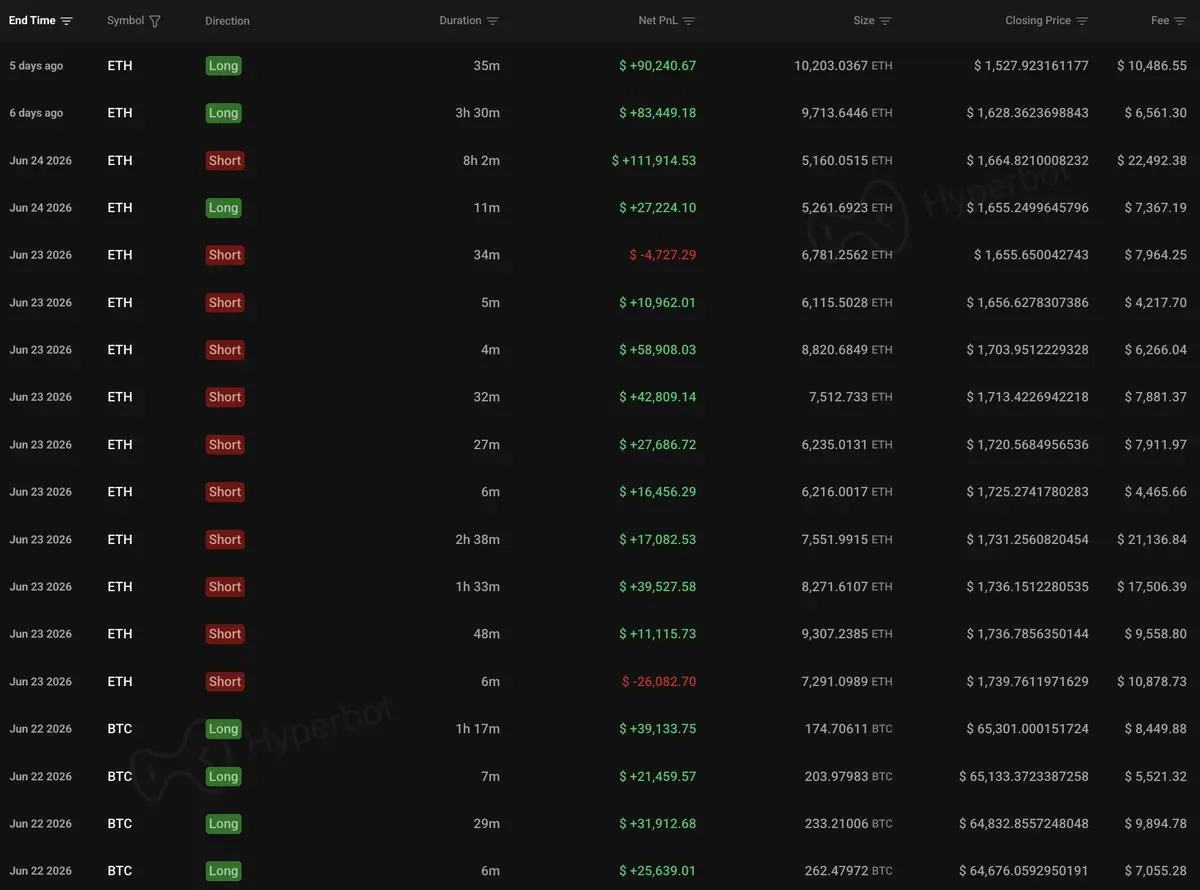This screenshot has width=1200, height=890.
Task: Click size 5,160.0515 ETH
Action: click(x=847, y=160)
